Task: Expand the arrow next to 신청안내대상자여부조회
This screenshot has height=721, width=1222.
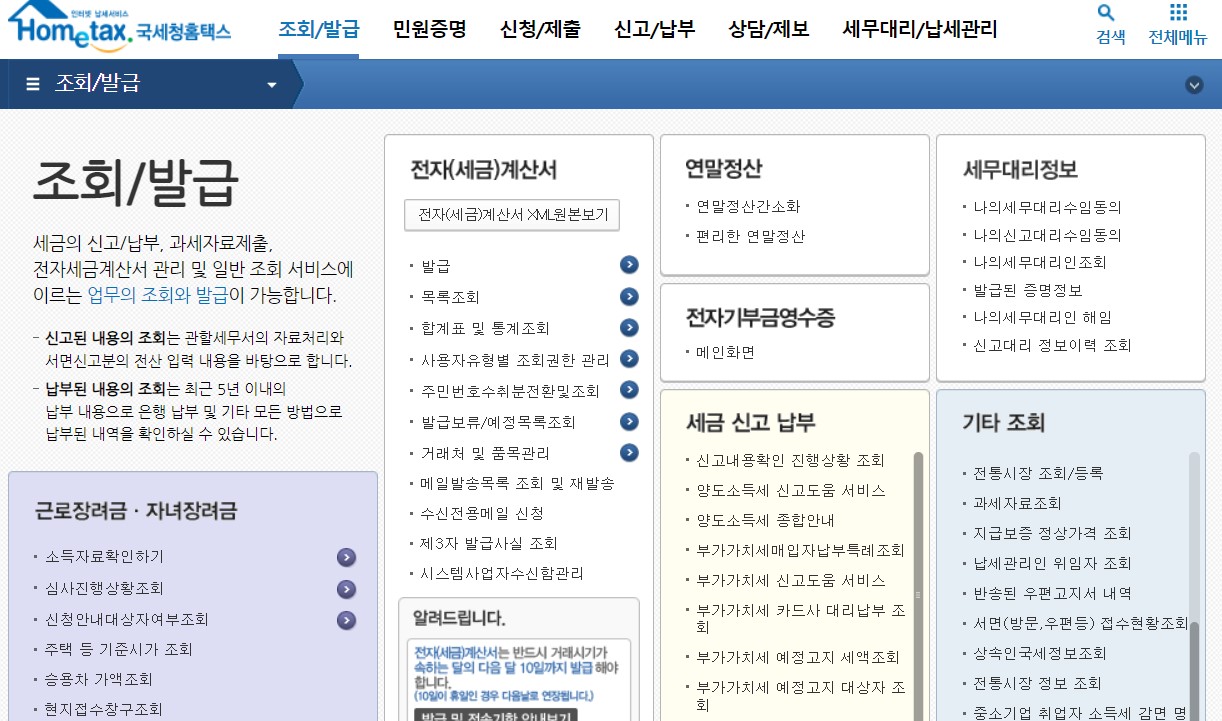Action: click(x=346, y=620)
